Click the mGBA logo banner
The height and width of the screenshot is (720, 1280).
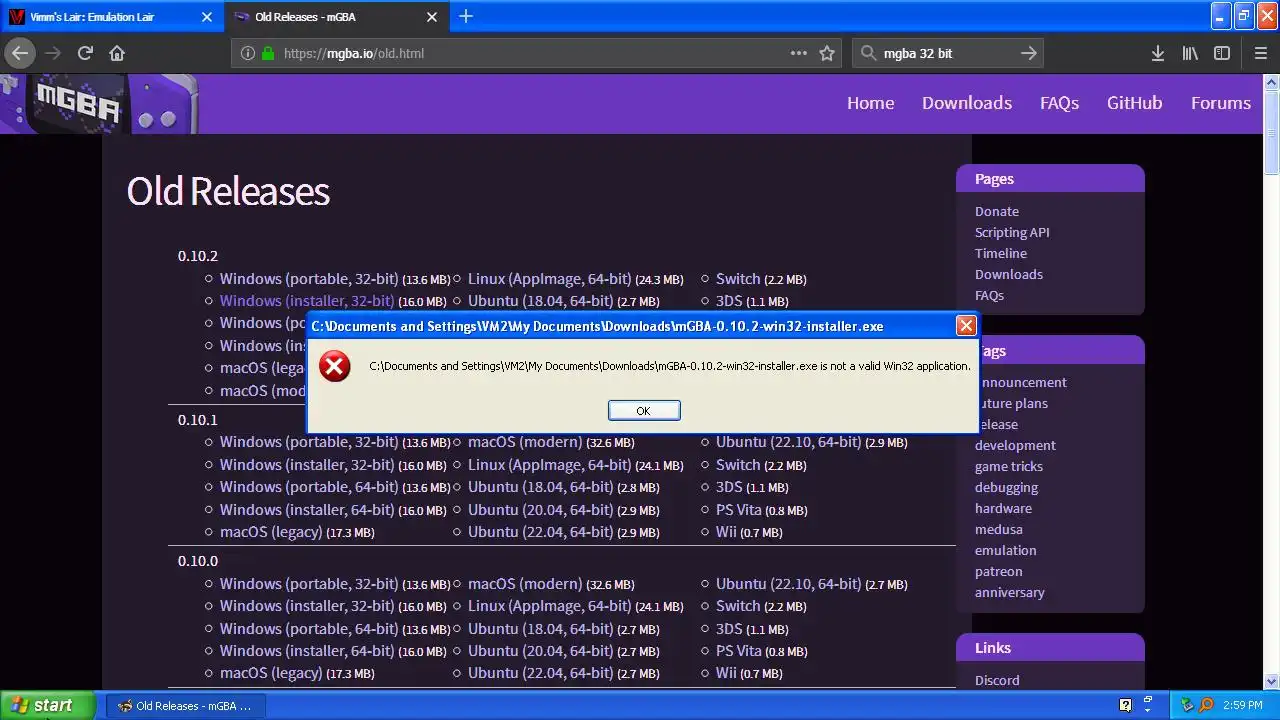click(x=98, y=103)
